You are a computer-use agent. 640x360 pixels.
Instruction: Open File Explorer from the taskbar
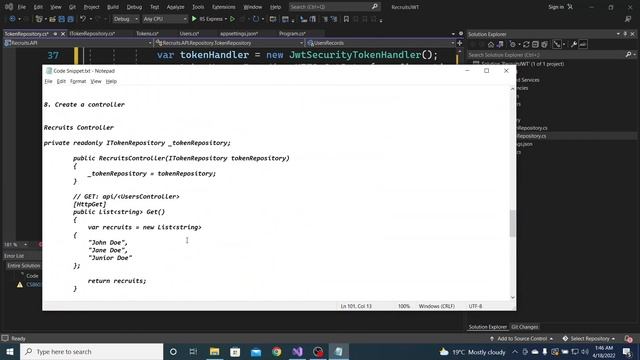coord(214,351)
